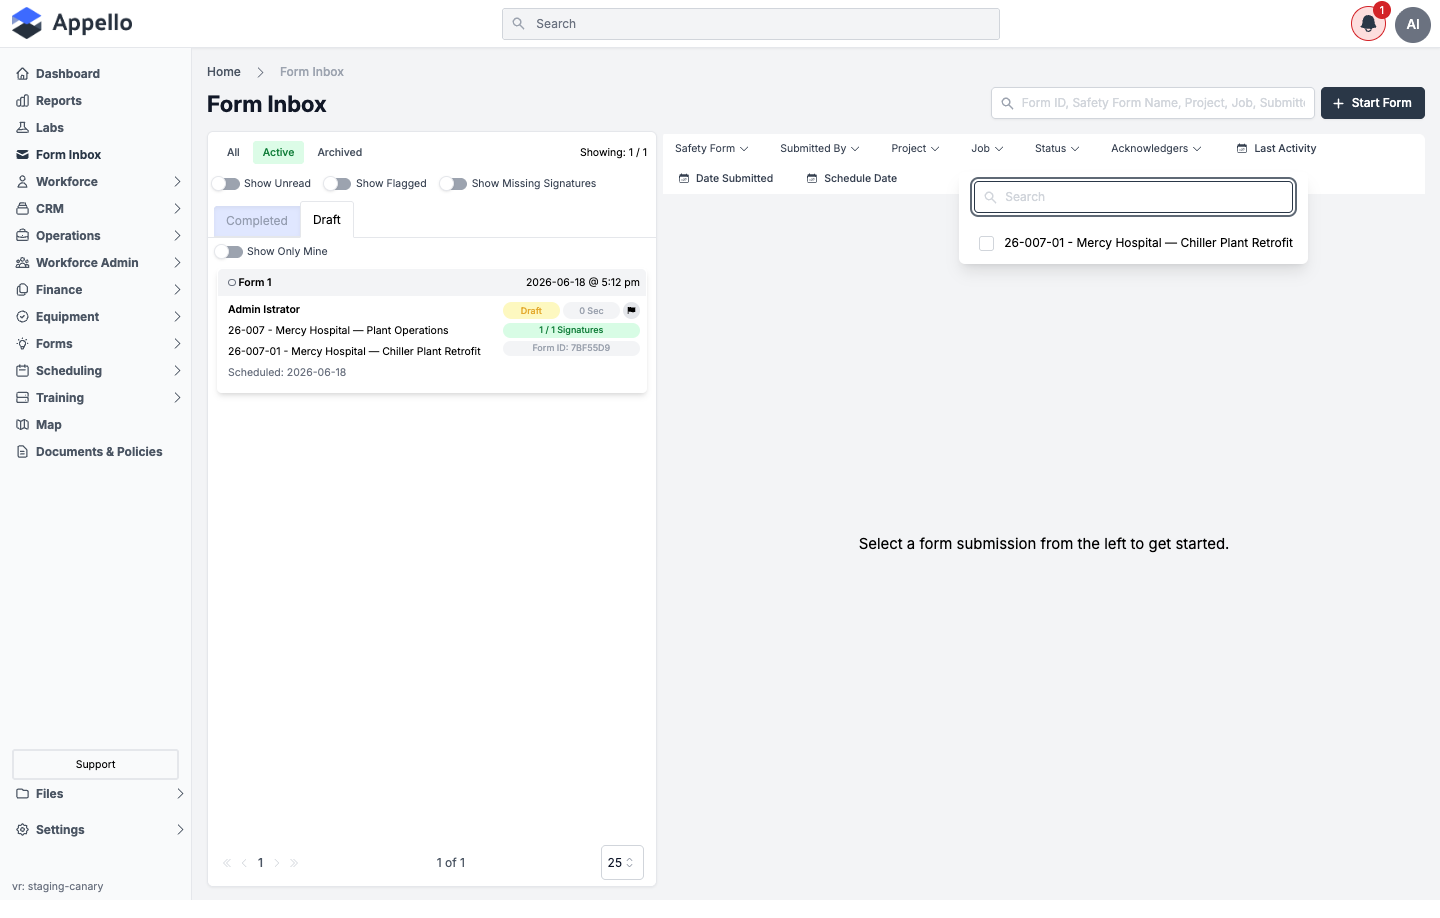Select the Archived filter tab
1440x918 pixels.
click(x=340, y=153)
